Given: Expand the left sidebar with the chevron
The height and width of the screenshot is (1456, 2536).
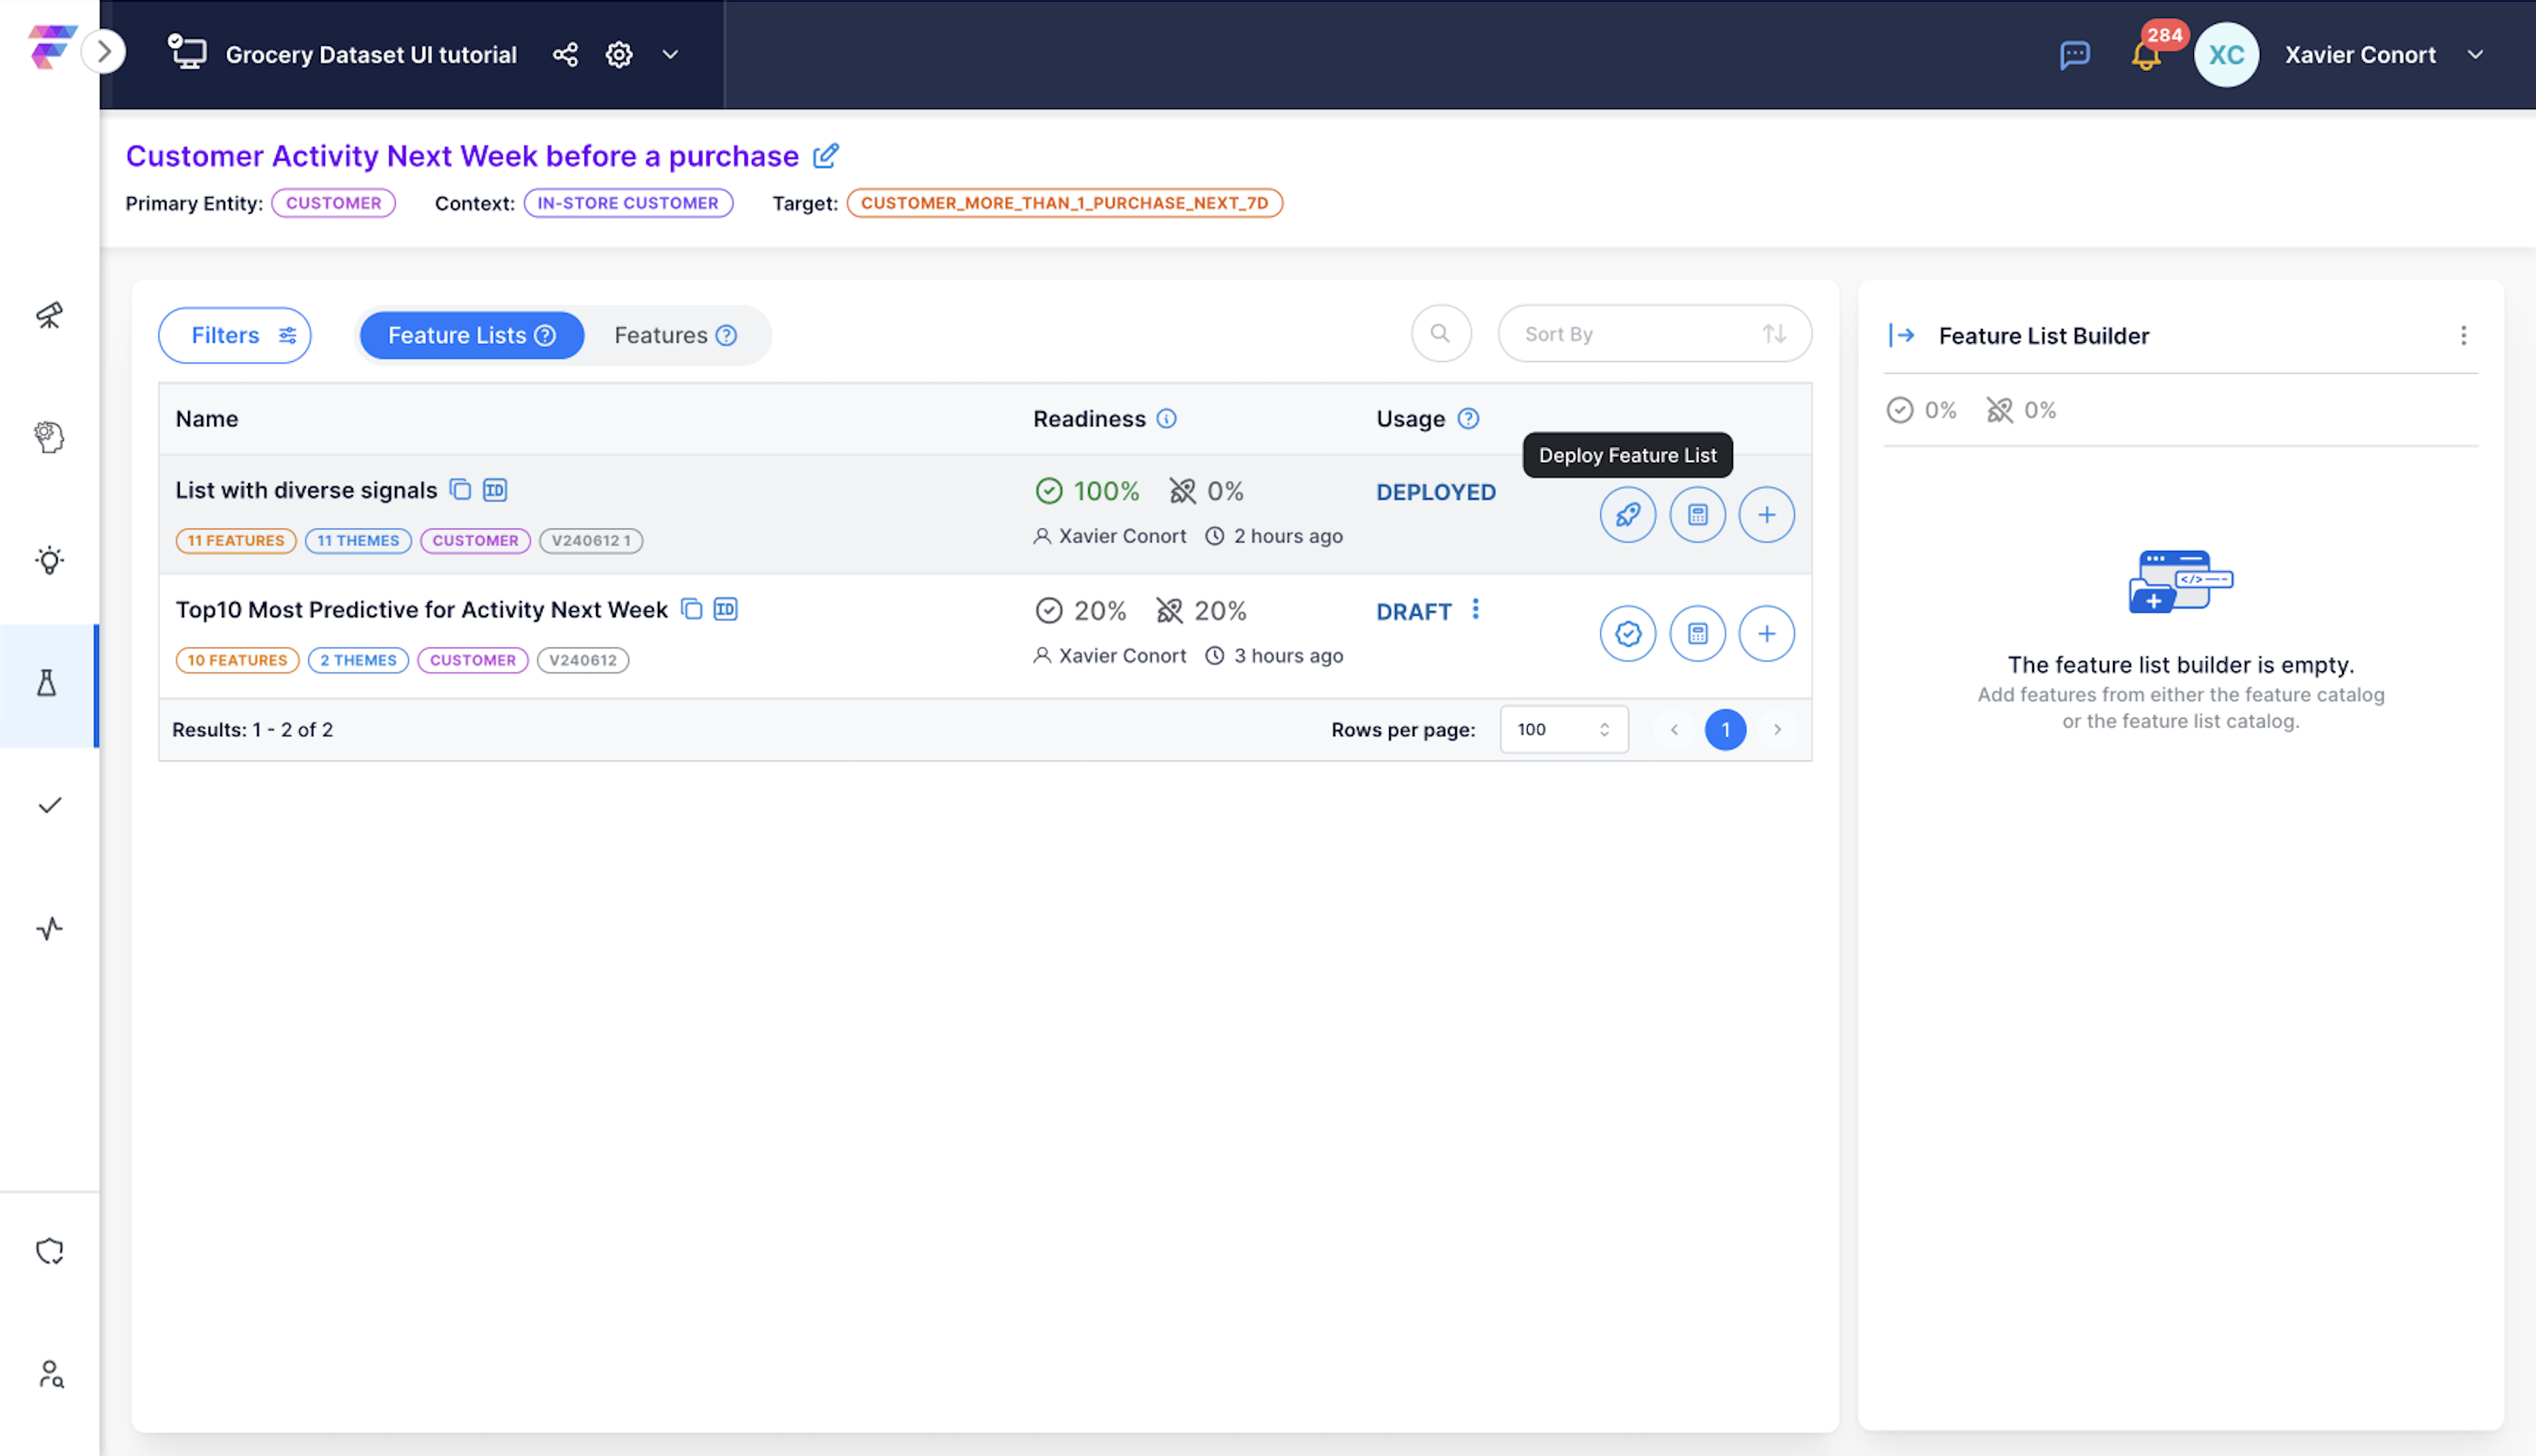Looking at the screenshot, I should pyautogui.click(x=104, y=52).
